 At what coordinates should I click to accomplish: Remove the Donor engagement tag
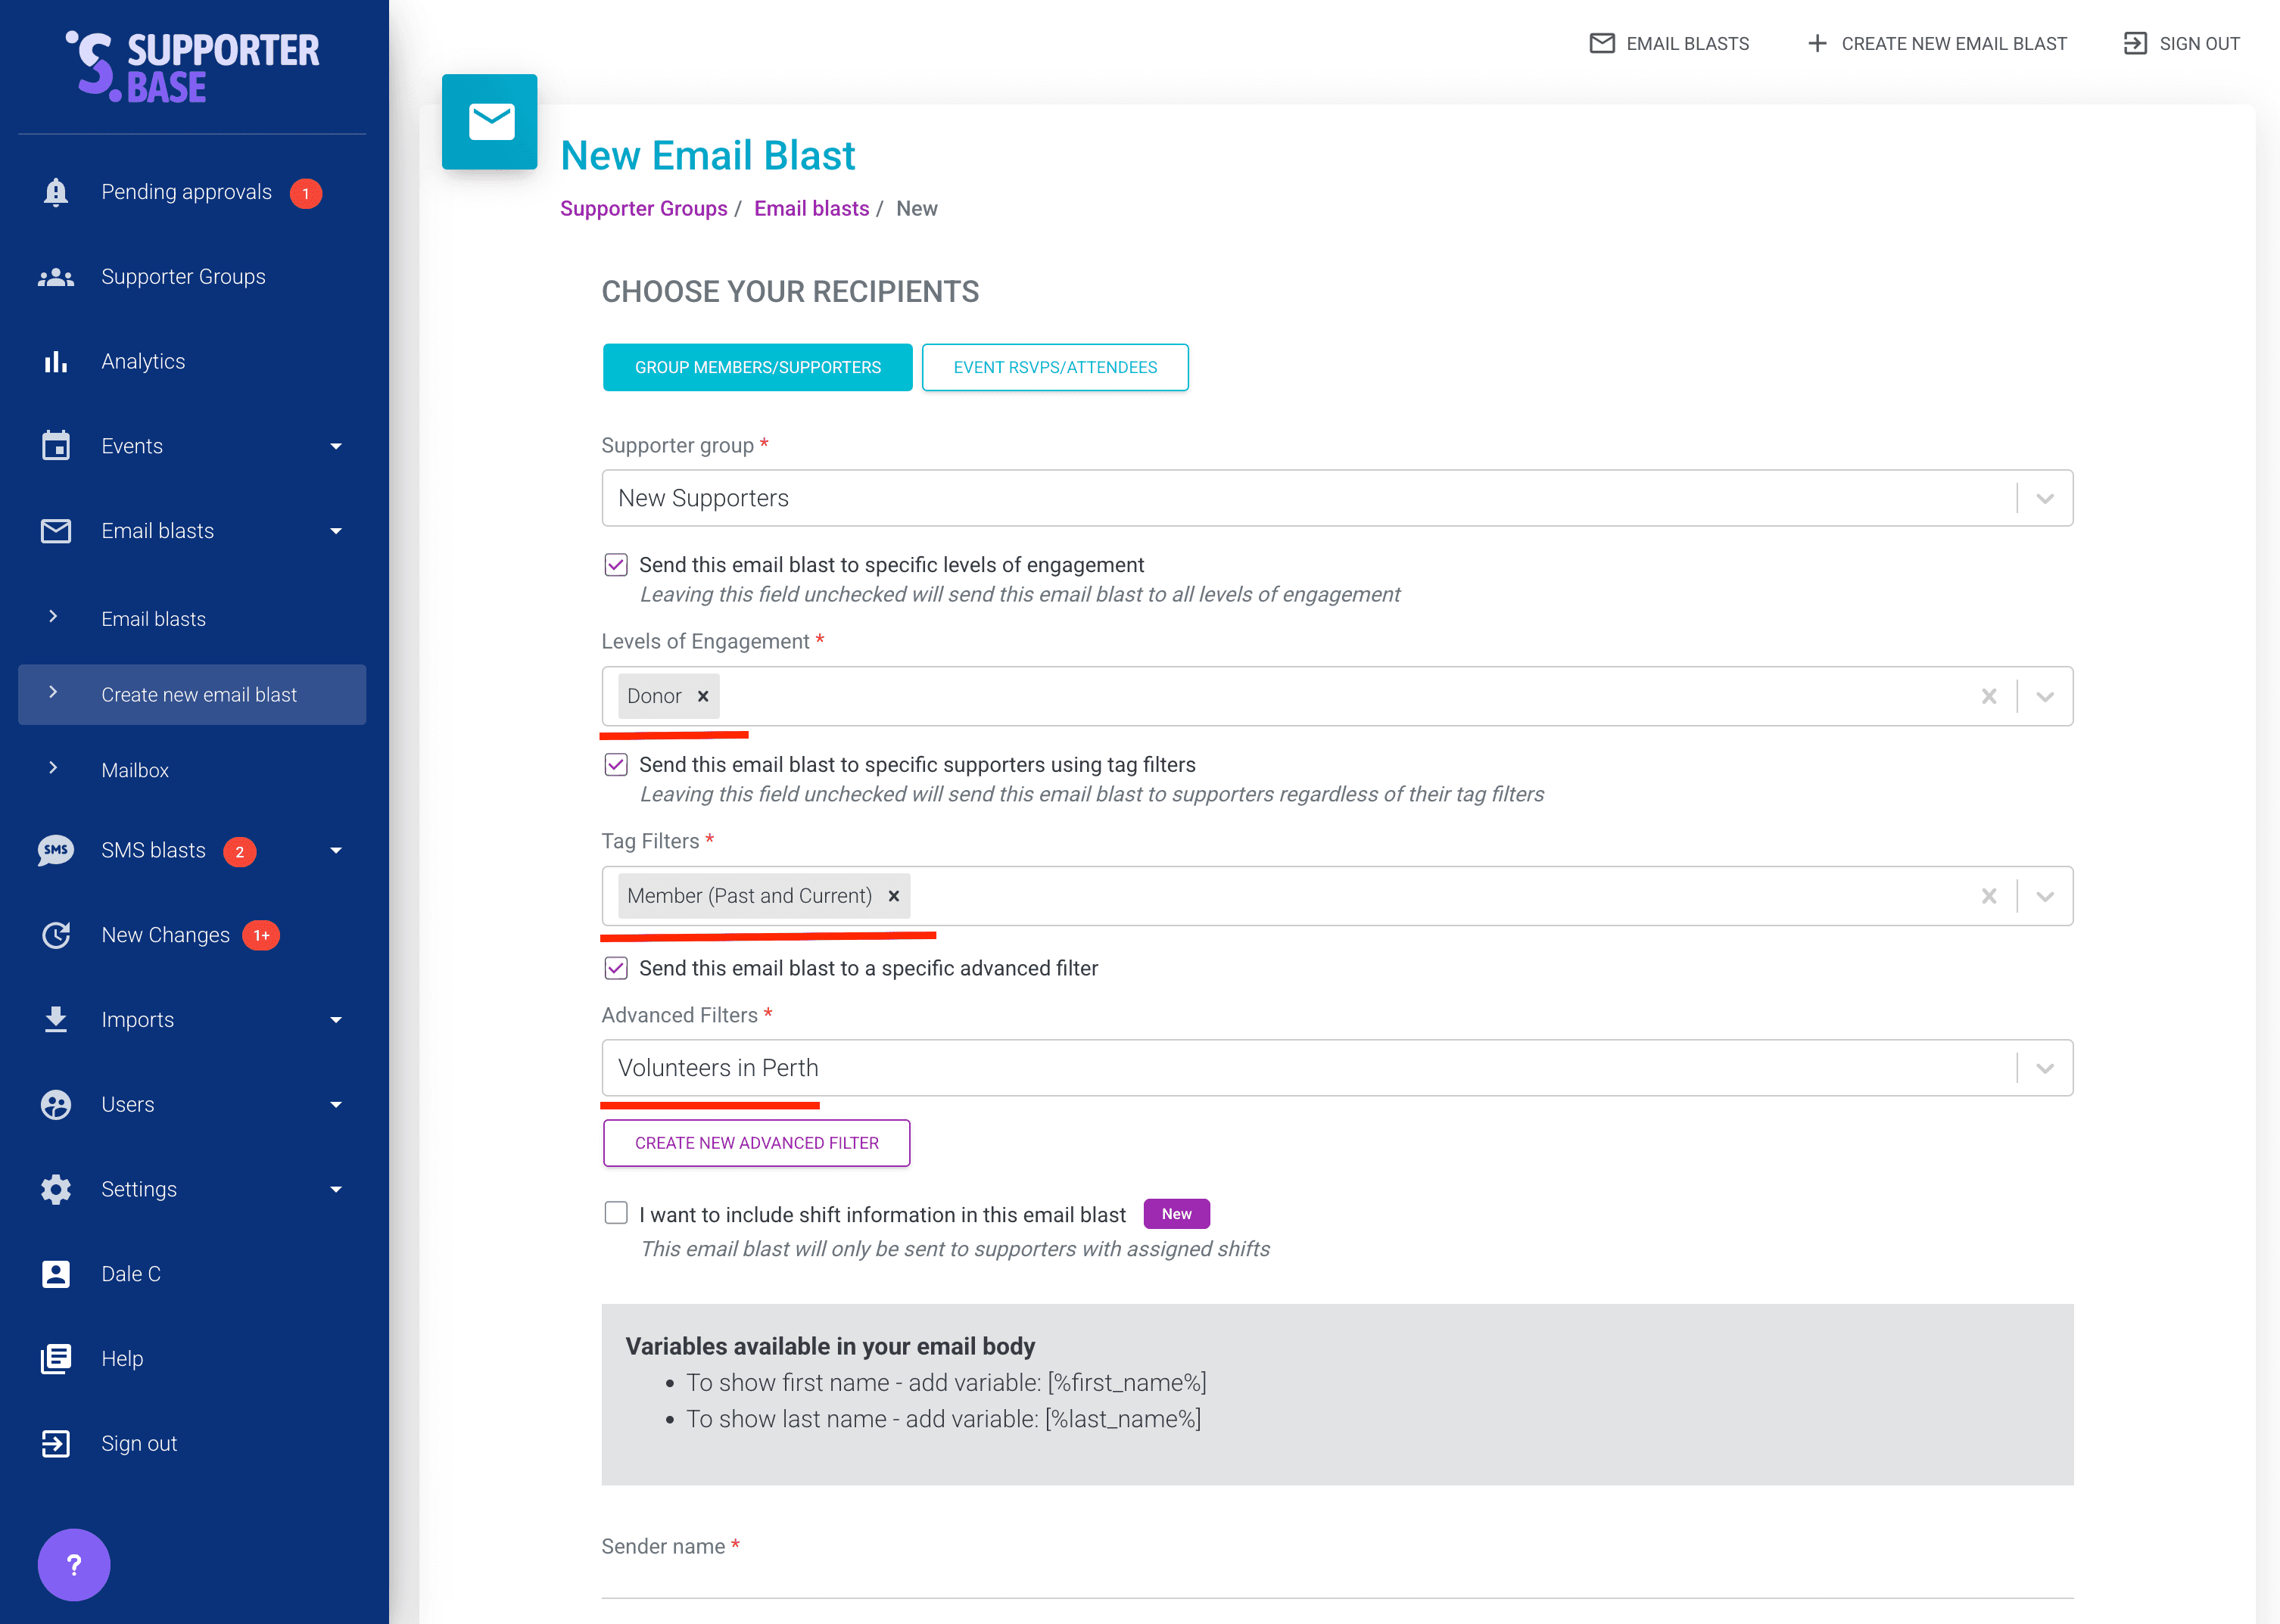pos(703,696)
